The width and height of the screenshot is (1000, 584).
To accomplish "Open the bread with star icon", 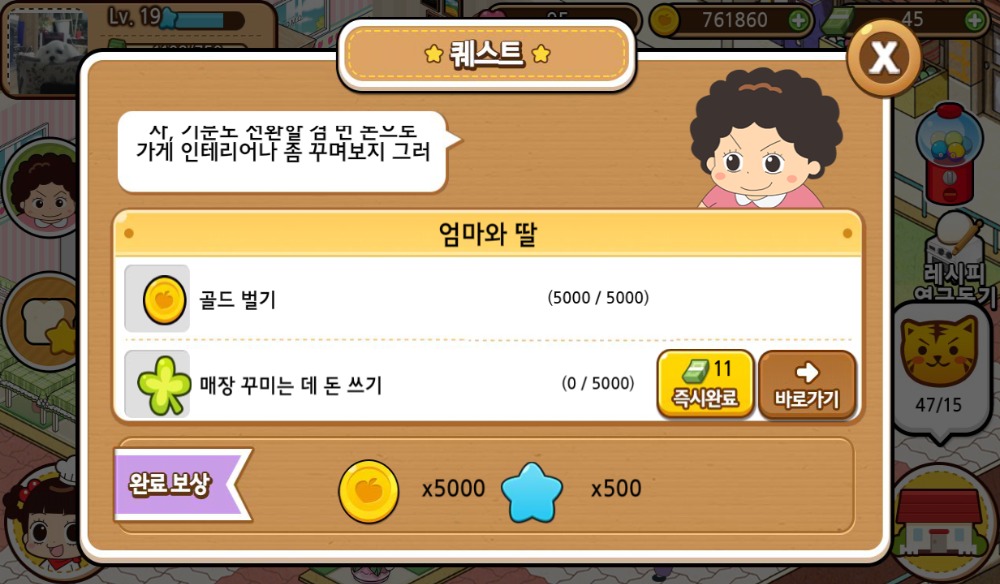I will click(x=41, y=322).
